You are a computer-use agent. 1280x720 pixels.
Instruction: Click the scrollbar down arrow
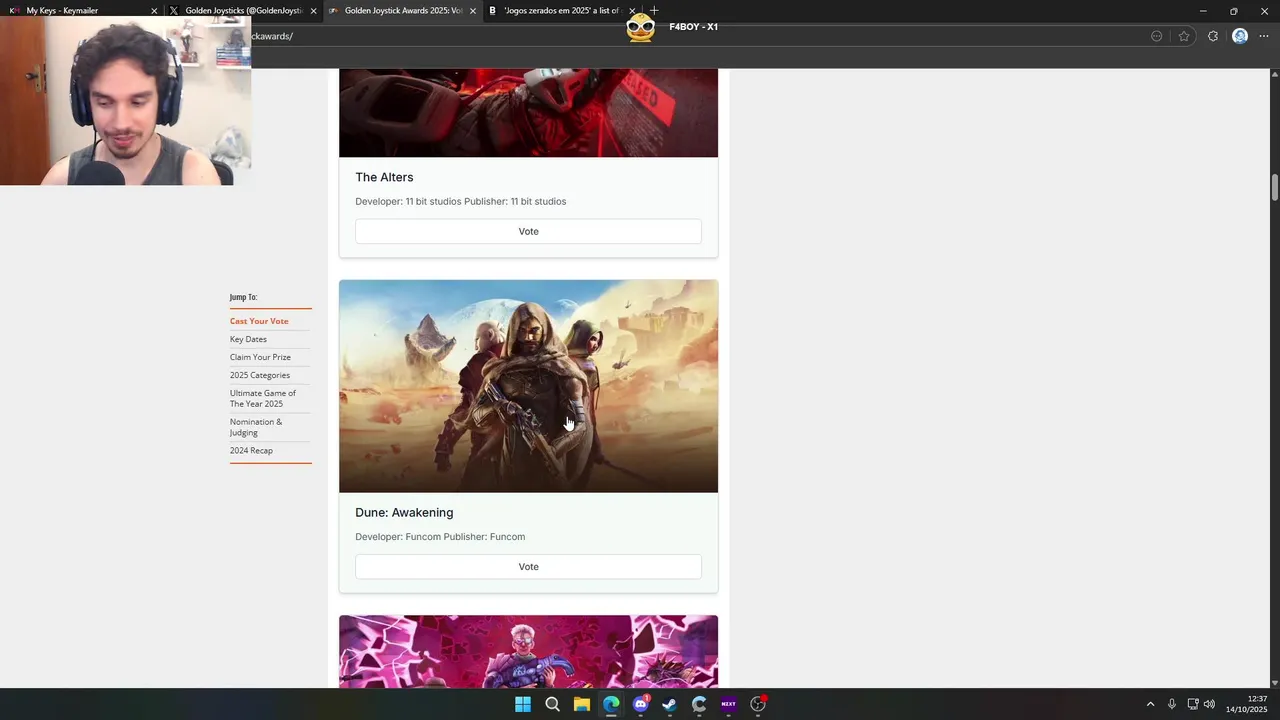pyautogui.click(x=1275, y=682)
